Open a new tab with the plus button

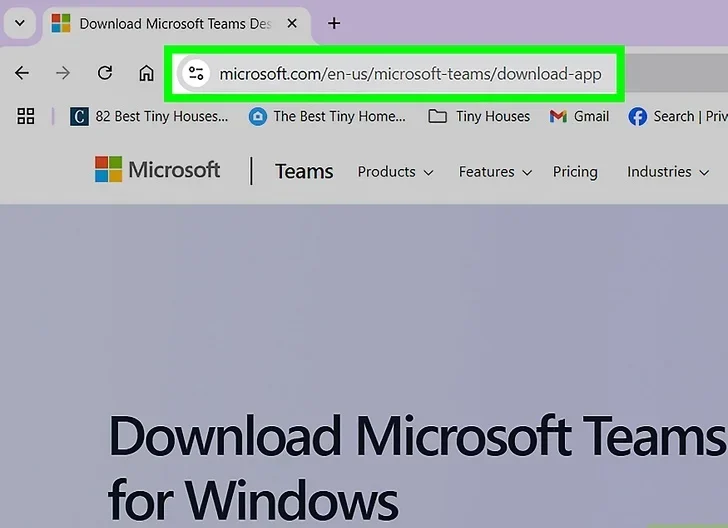[x=334, y=23]
